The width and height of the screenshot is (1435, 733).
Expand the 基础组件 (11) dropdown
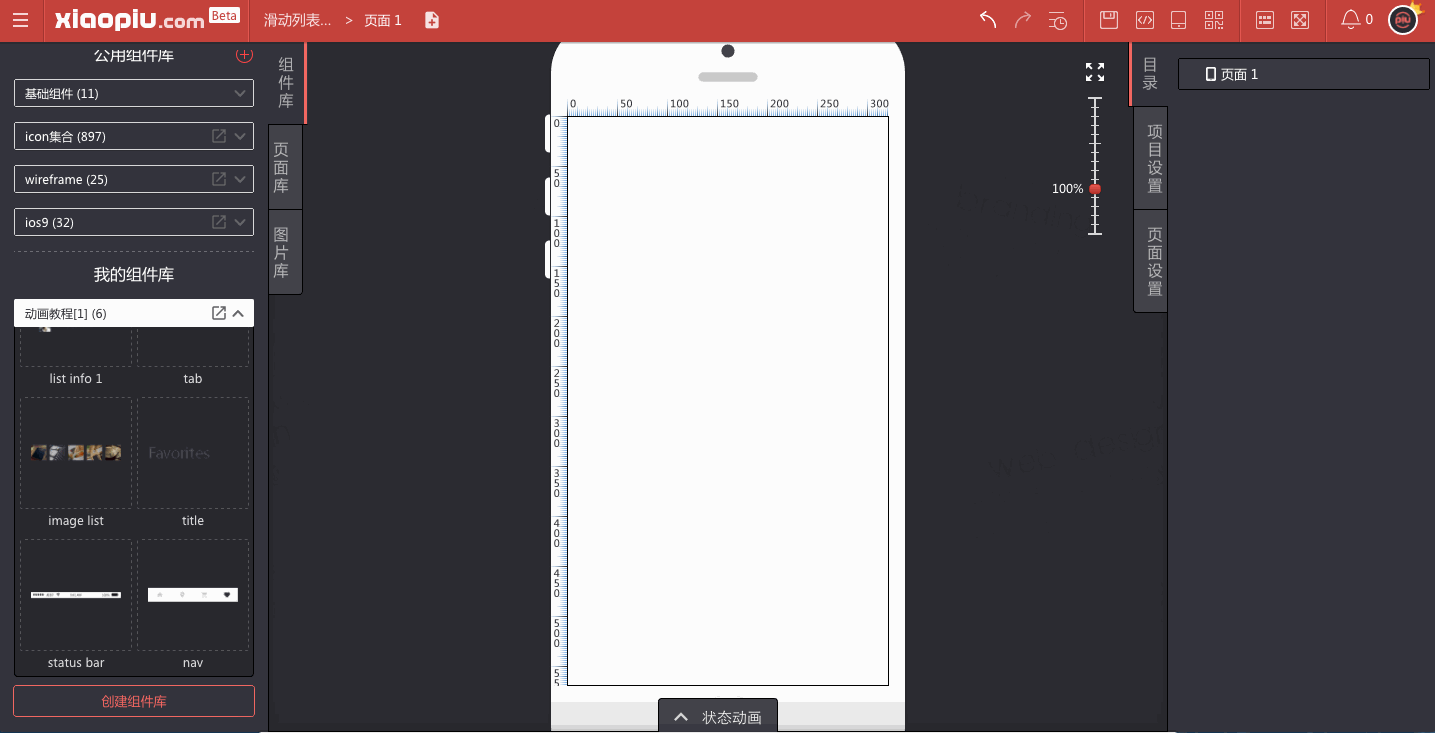(x=134, y=93)
